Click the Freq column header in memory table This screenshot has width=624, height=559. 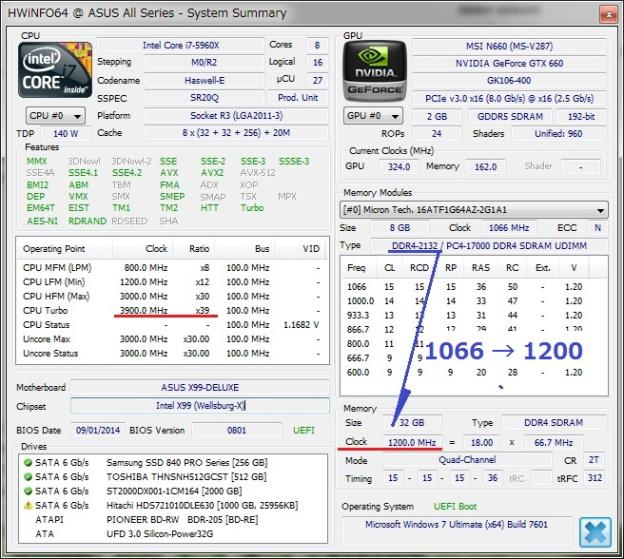point(357,268)
